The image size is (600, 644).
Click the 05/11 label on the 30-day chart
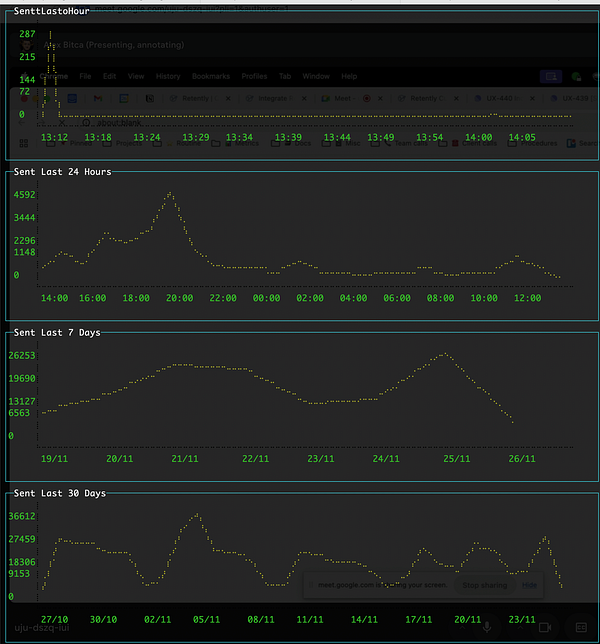pos(206,620)
